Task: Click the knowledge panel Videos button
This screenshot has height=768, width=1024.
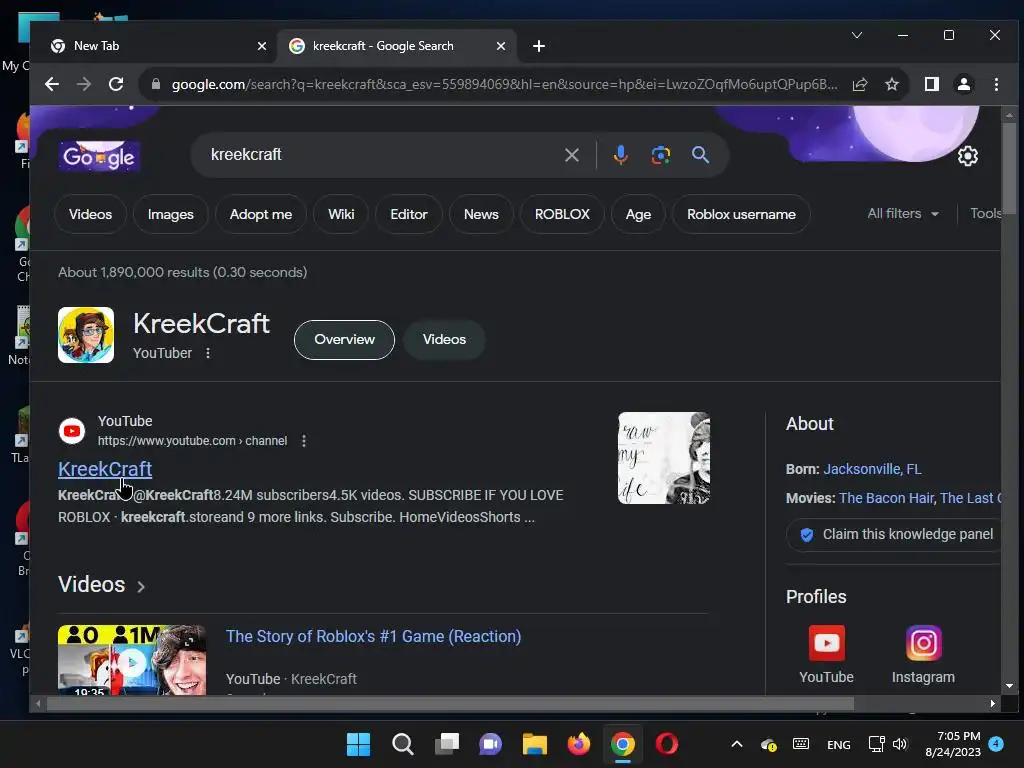Action: point(444,340)
